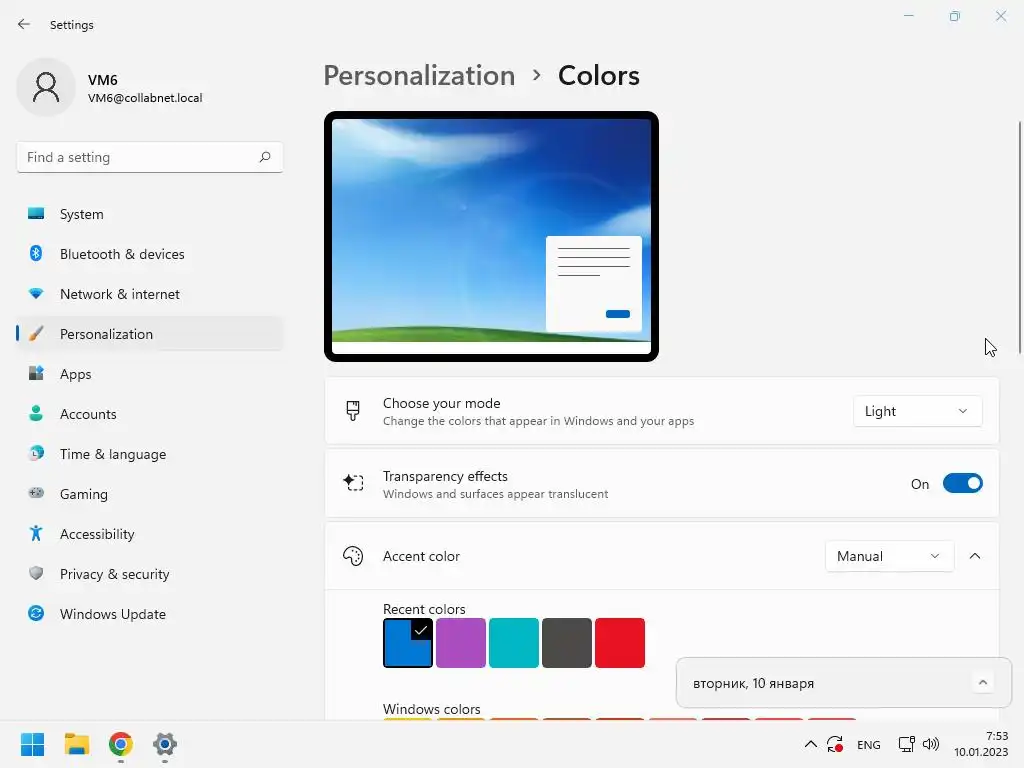Click the Windows Update sync icon
The height and width of the screenshot is (768, 1024).
36,613
